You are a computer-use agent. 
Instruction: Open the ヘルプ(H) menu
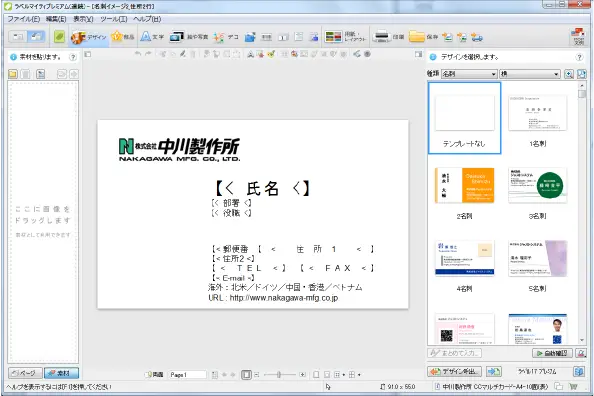(x=147, y=19)
